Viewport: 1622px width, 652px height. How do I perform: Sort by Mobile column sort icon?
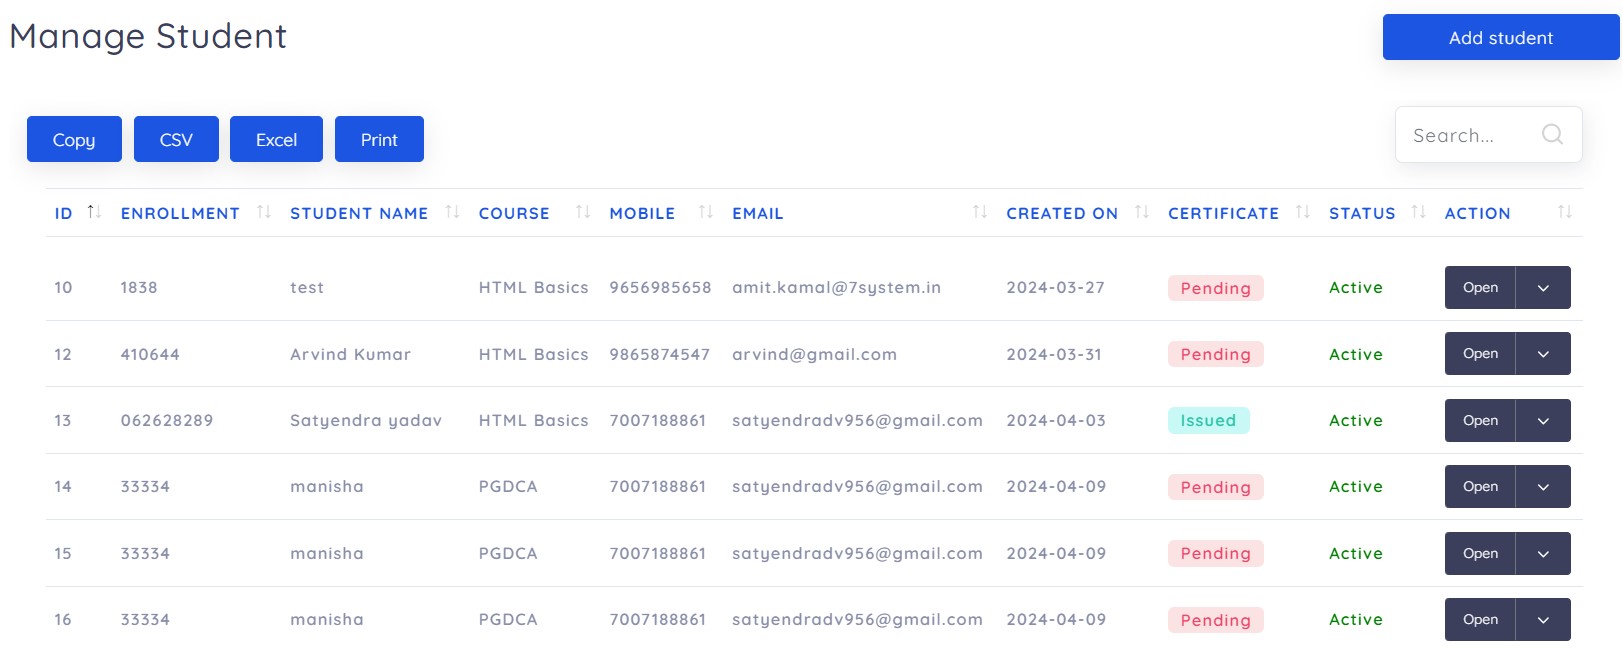point(705,212)
